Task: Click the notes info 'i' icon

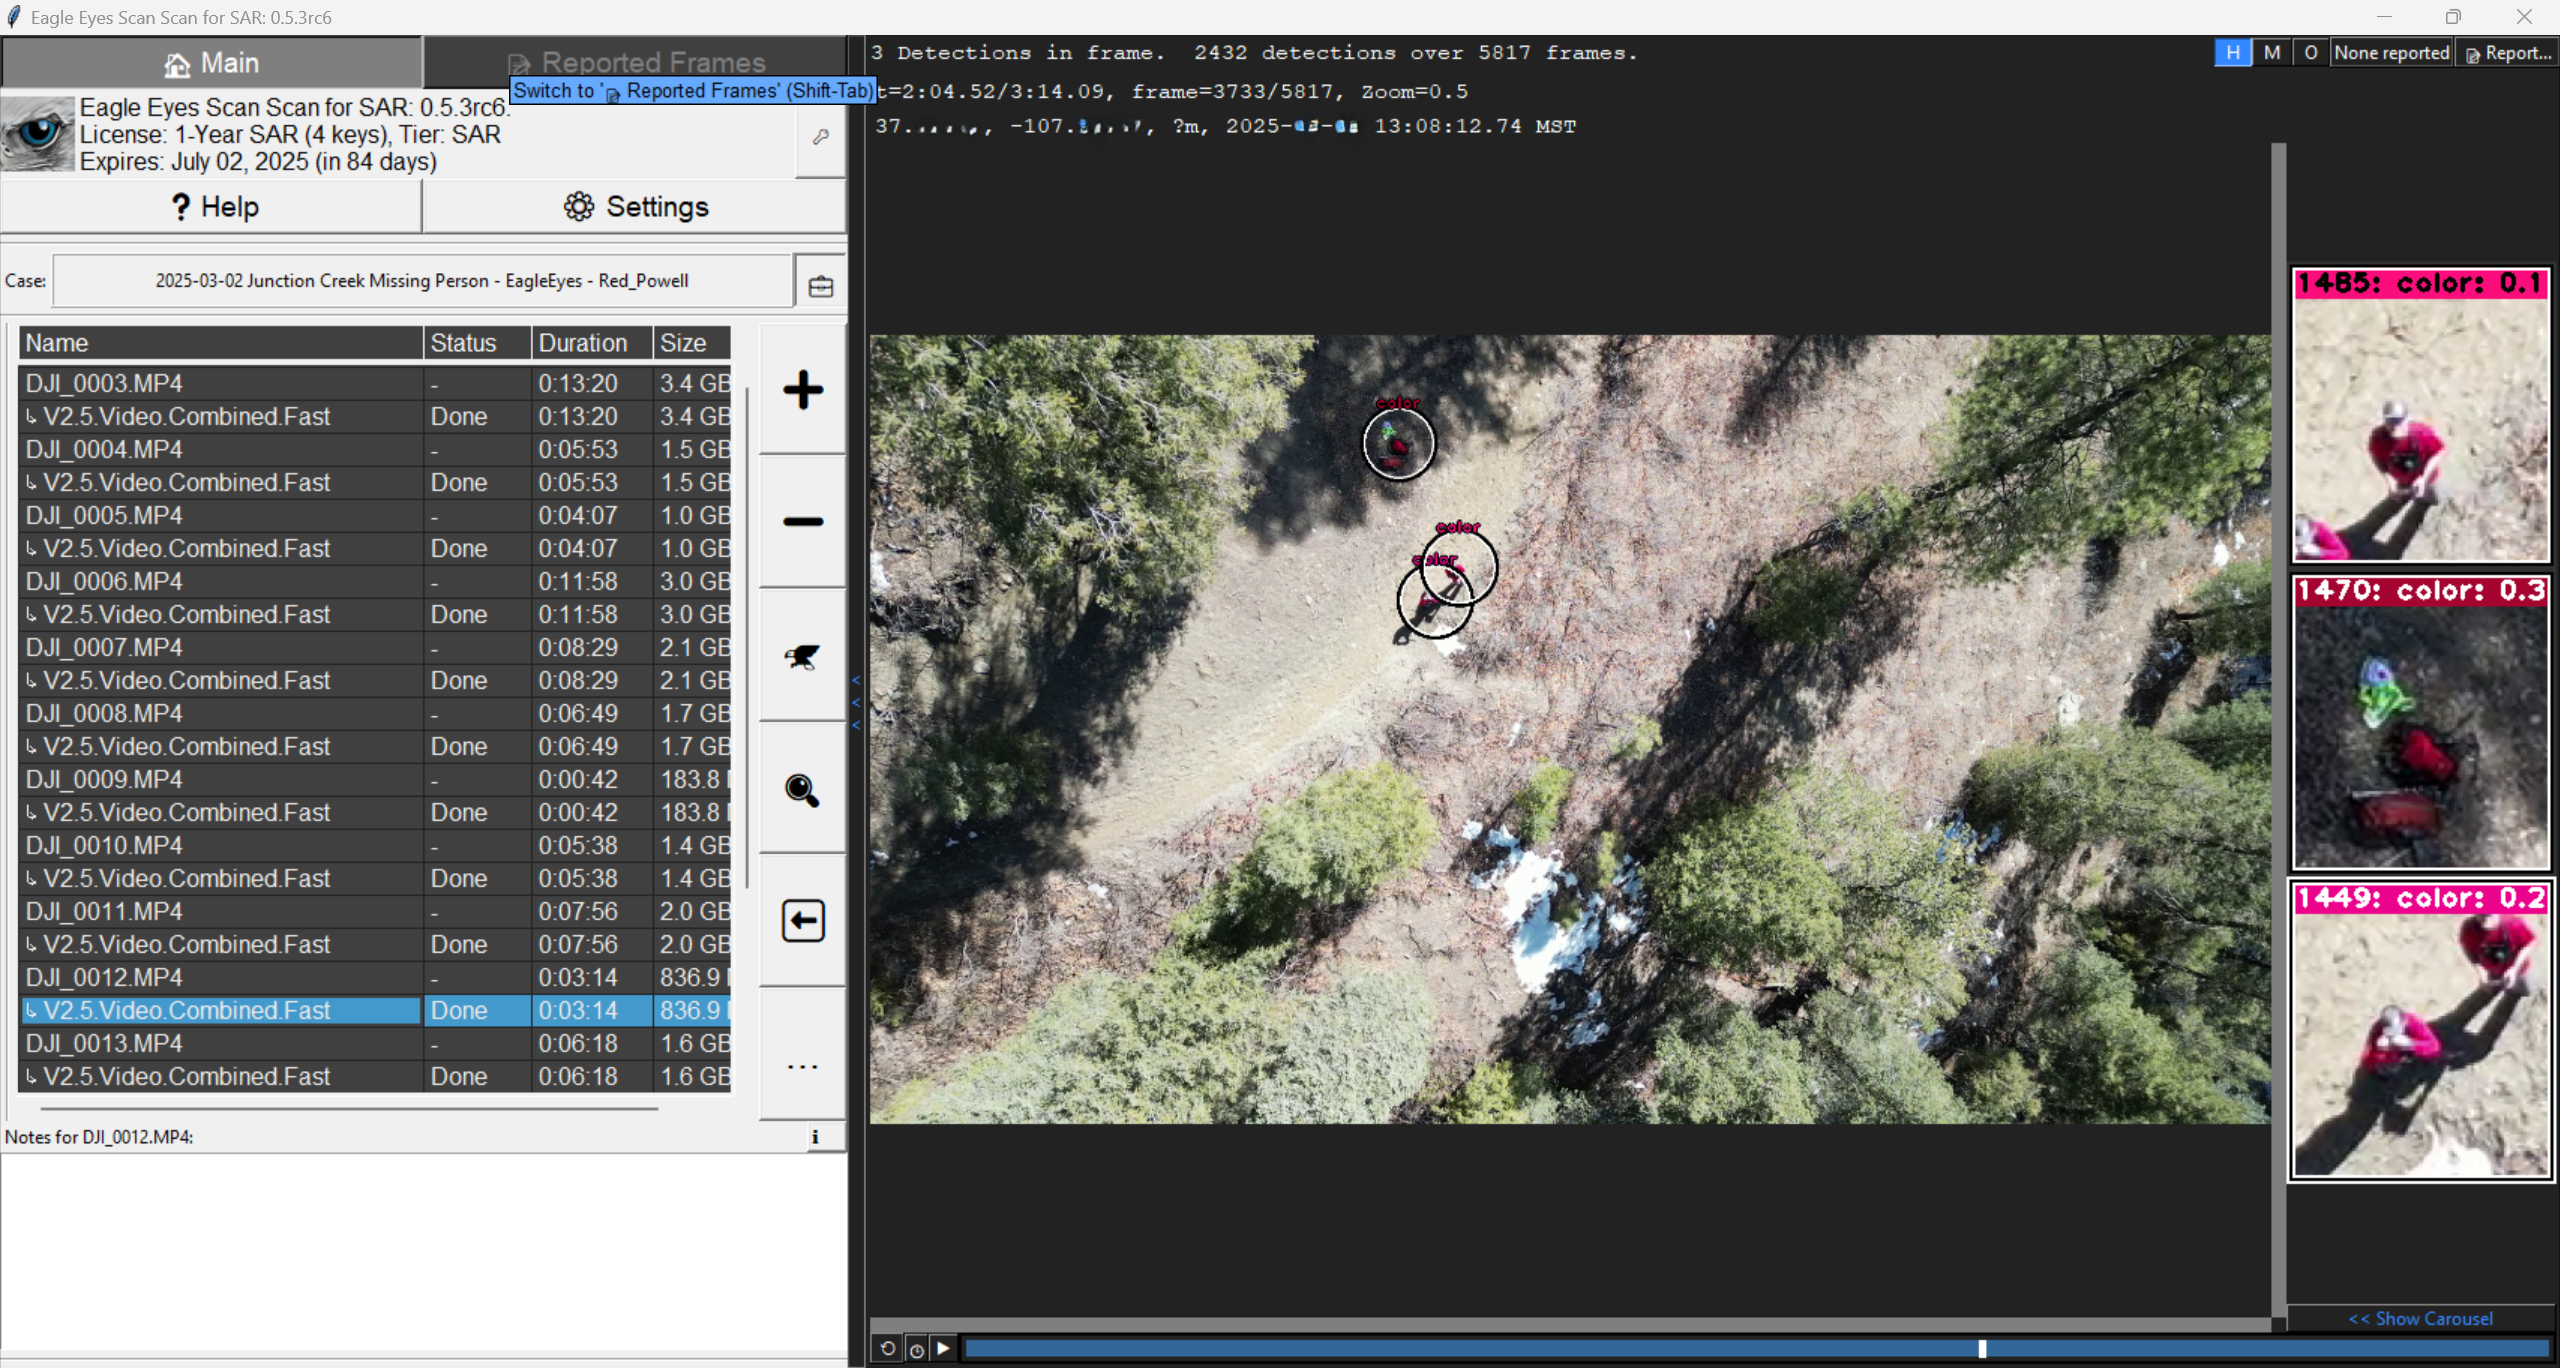Action: coord(815,1137)
